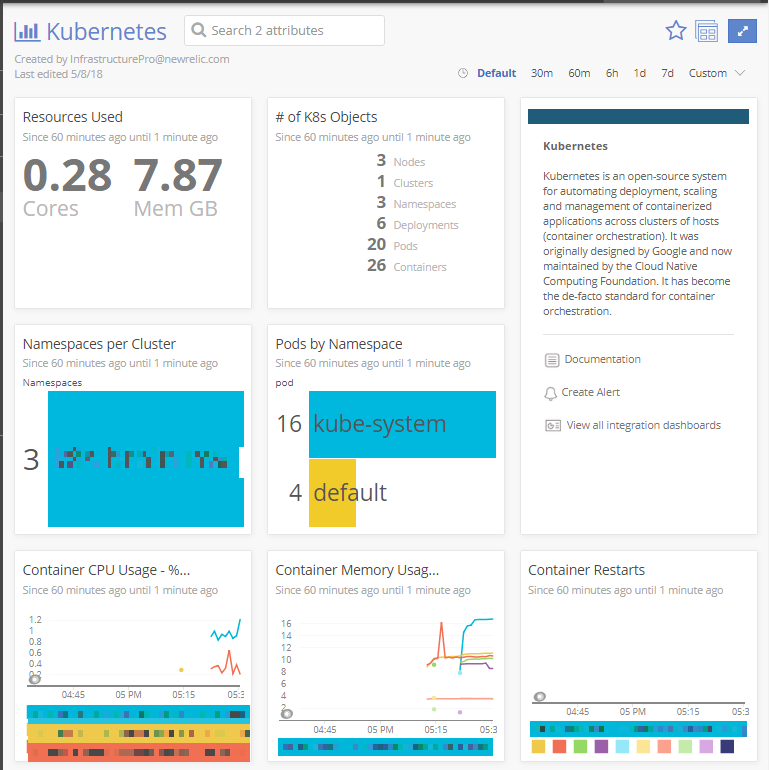This screenshot has width=769, height=770.
Task: Switch time range to 30m
Action: click(x=542, y=73)
